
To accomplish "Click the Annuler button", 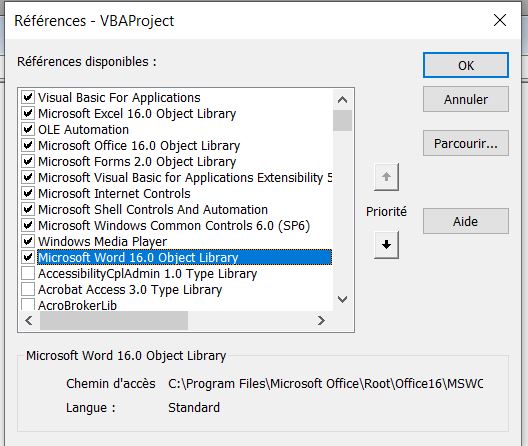I will 466,99.
